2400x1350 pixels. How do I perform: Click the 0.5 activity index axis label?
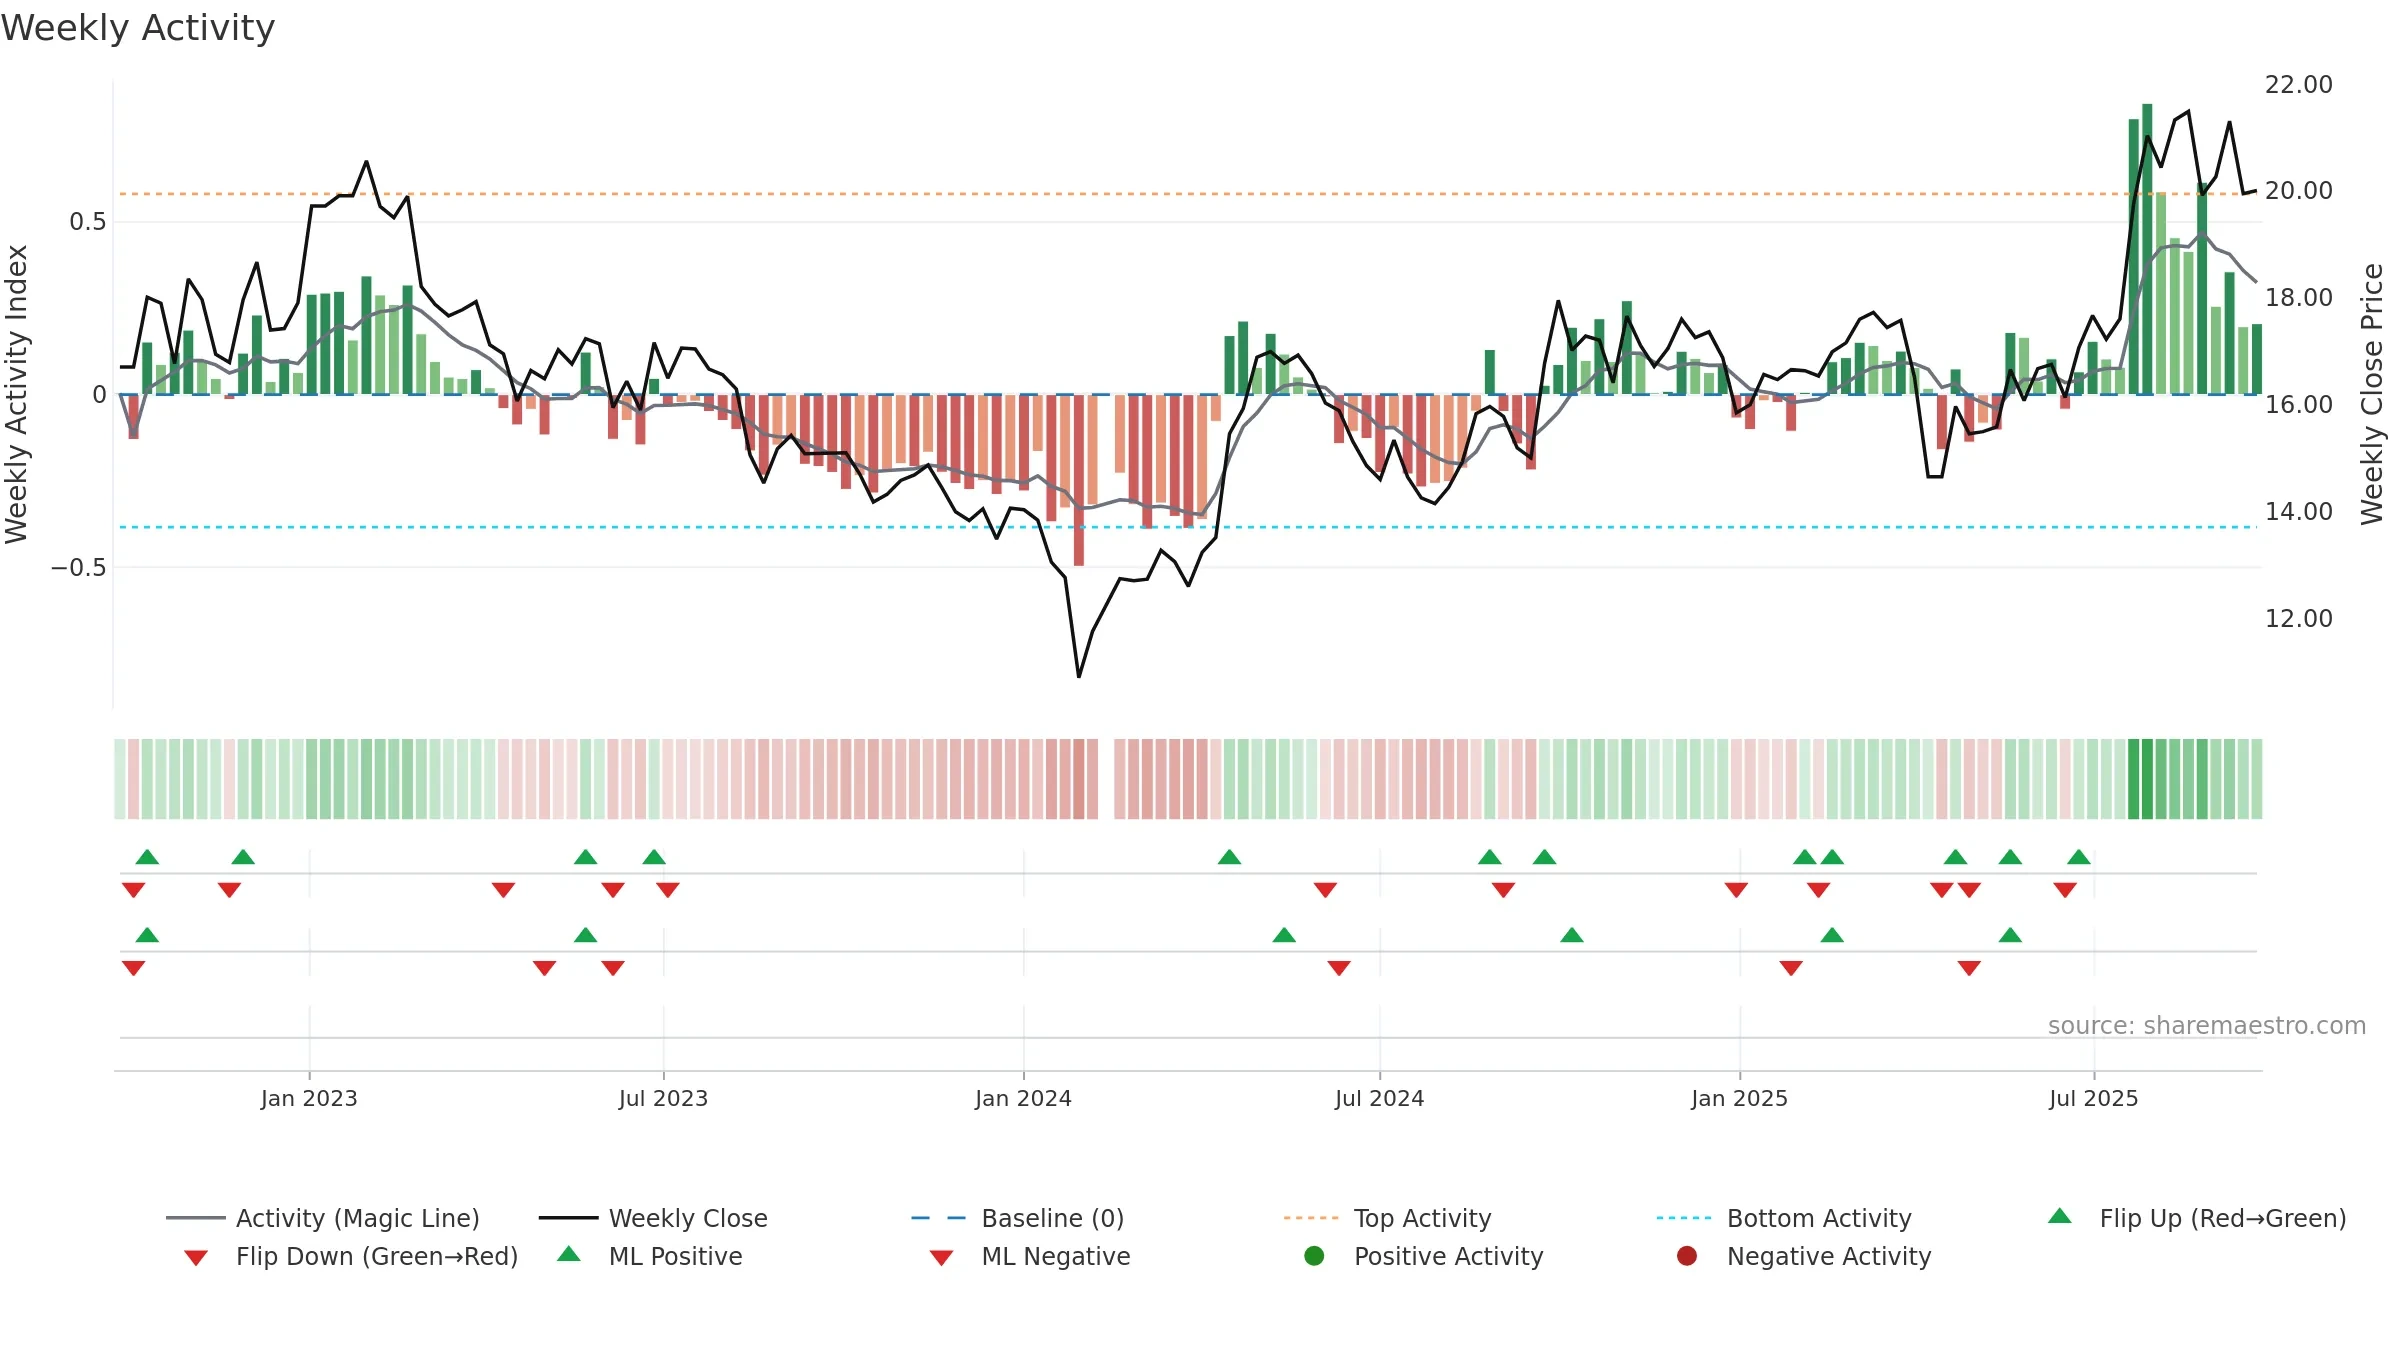87,221
